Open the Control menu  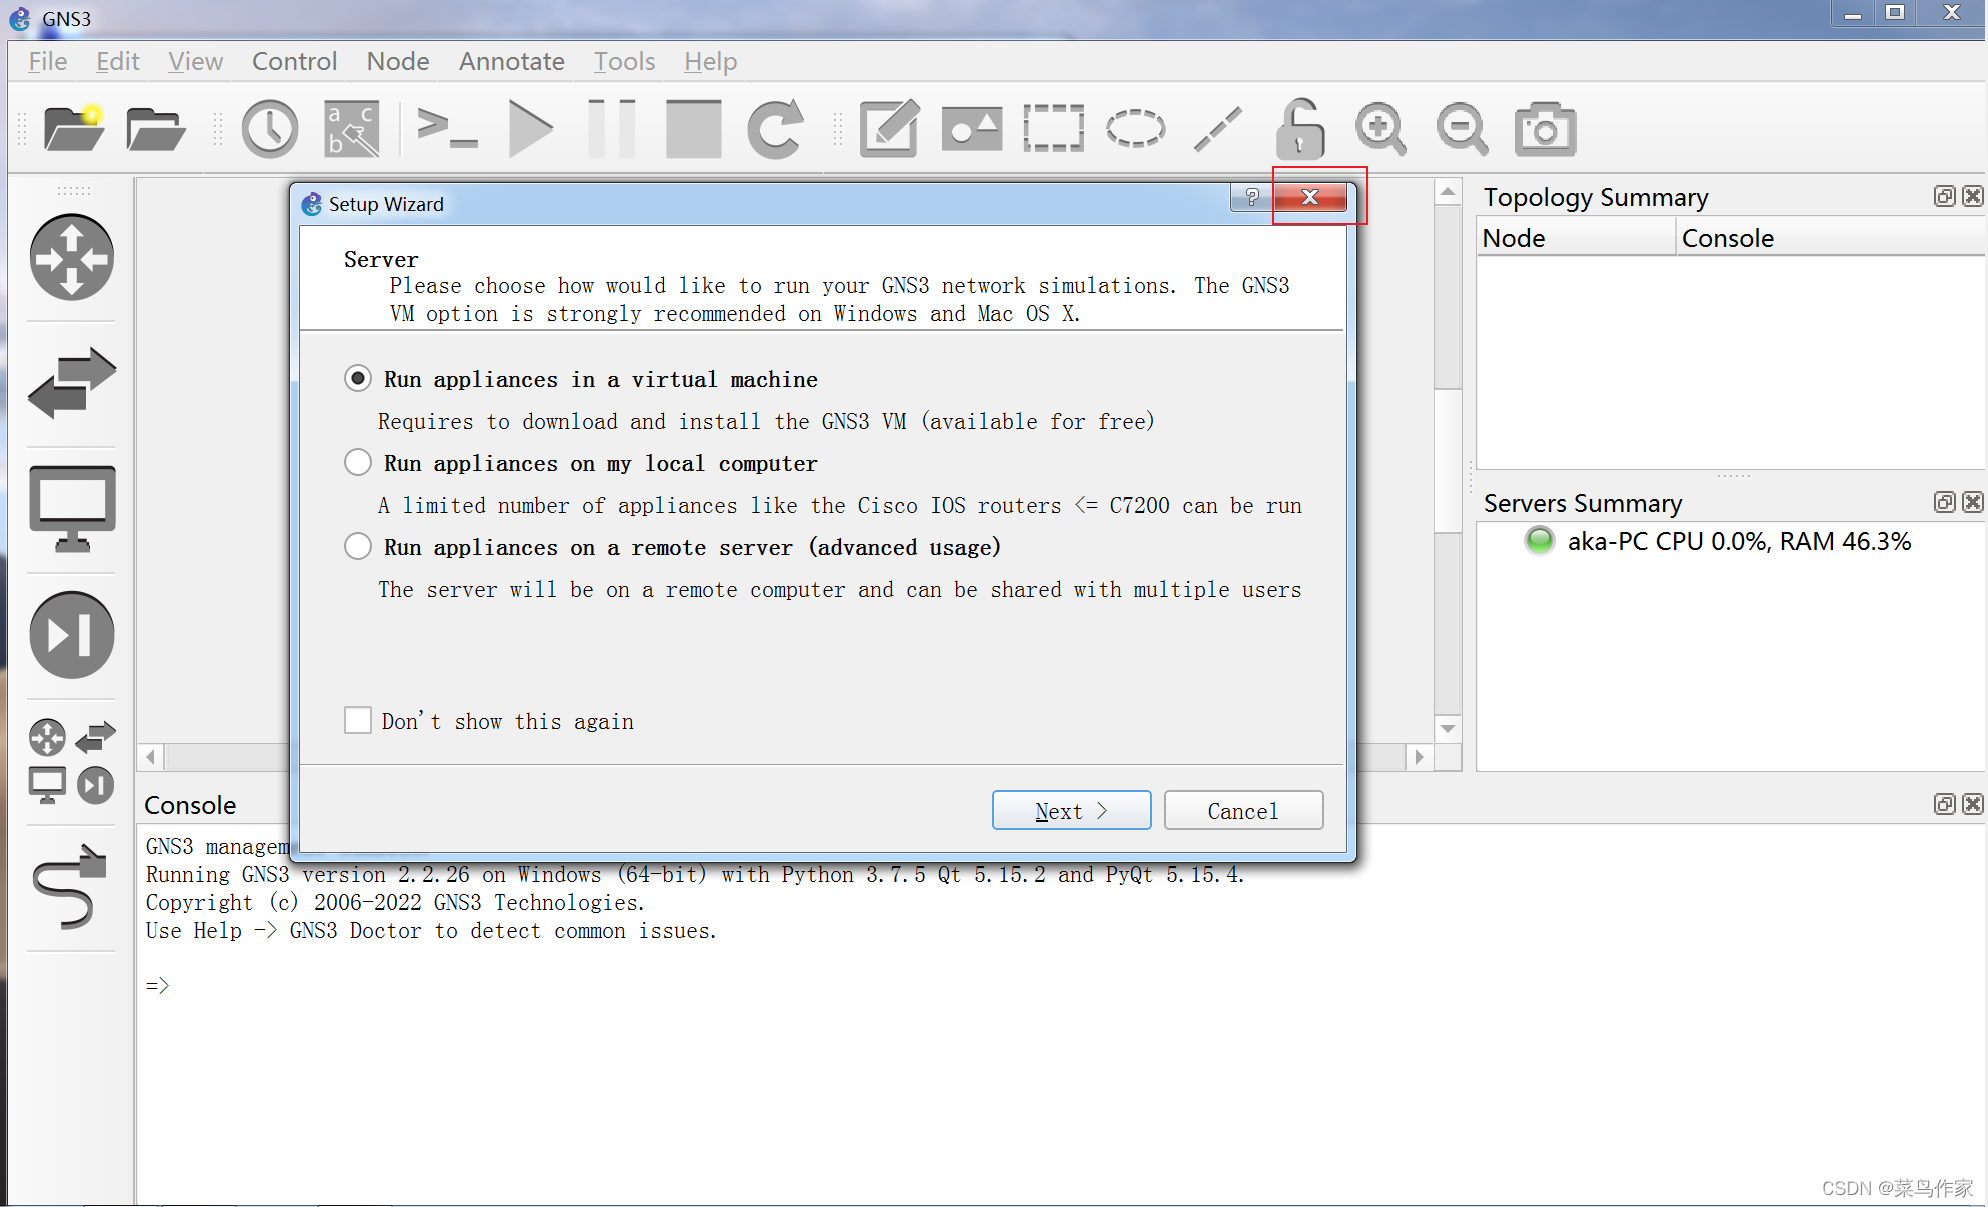coord(294,61)
